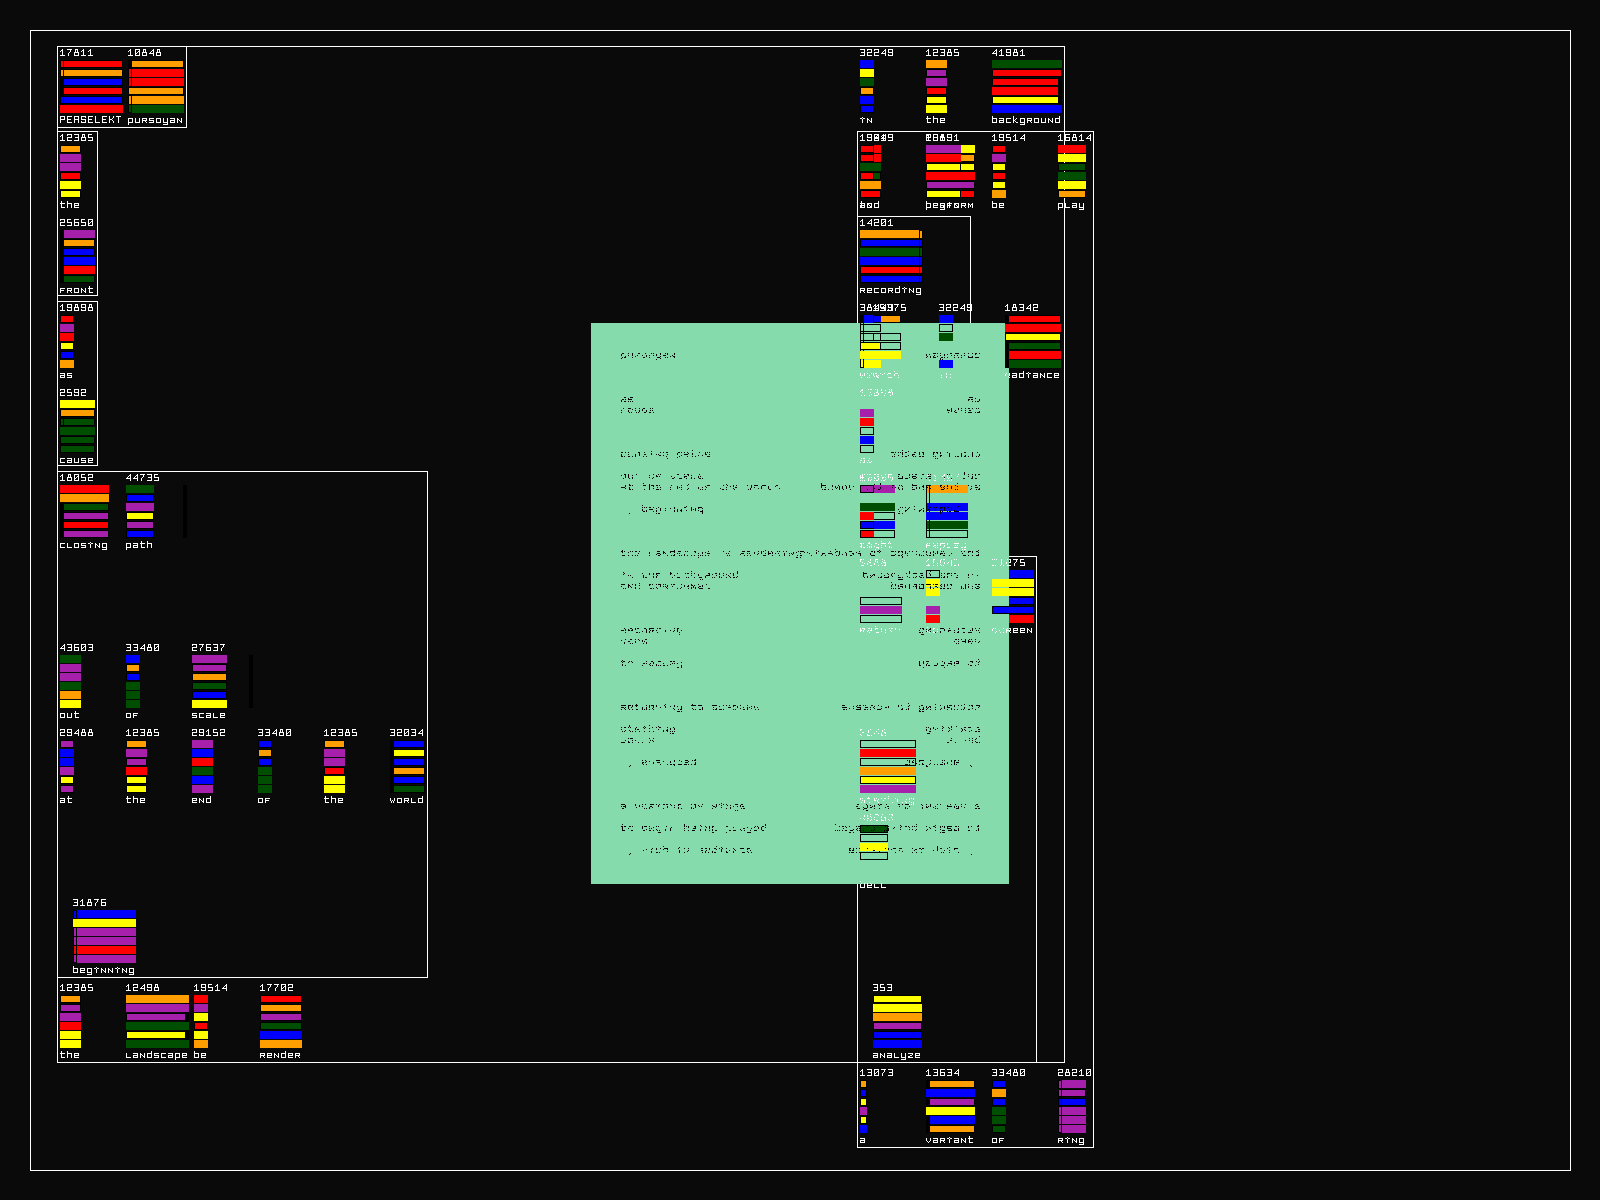Click the 'landscape' token bars
This screenshot has height=1200, width=1600.
[x=157, y=1021]
